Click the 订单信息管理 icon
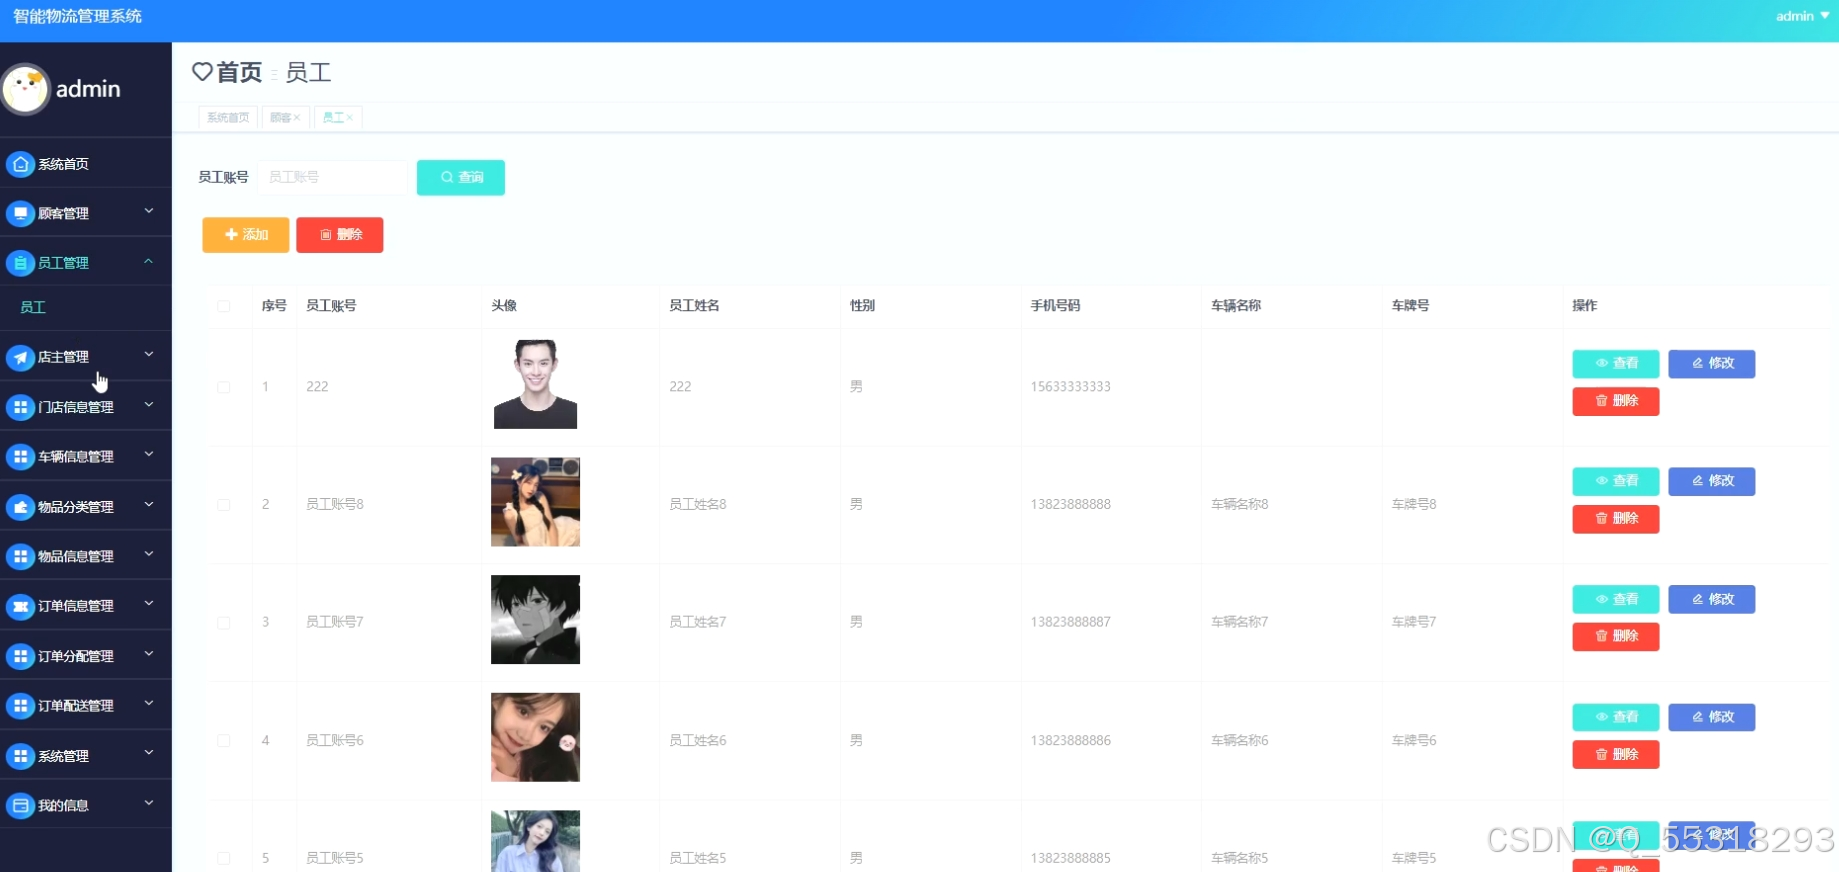 [20, 606]
